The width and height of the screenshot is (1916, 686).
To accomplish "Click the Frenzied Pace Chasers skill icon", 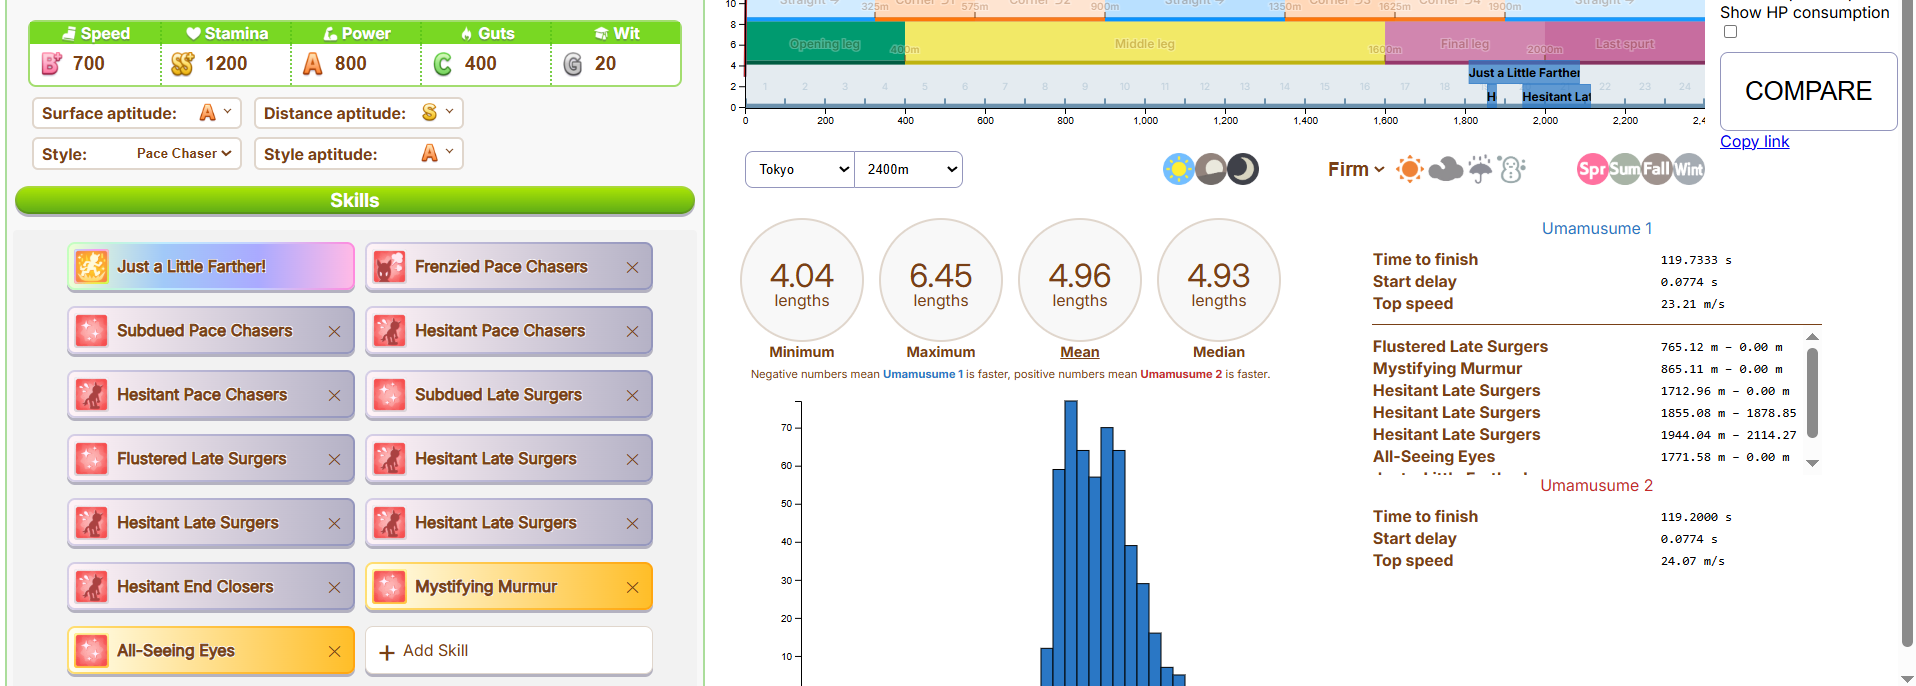I will 389,267.
